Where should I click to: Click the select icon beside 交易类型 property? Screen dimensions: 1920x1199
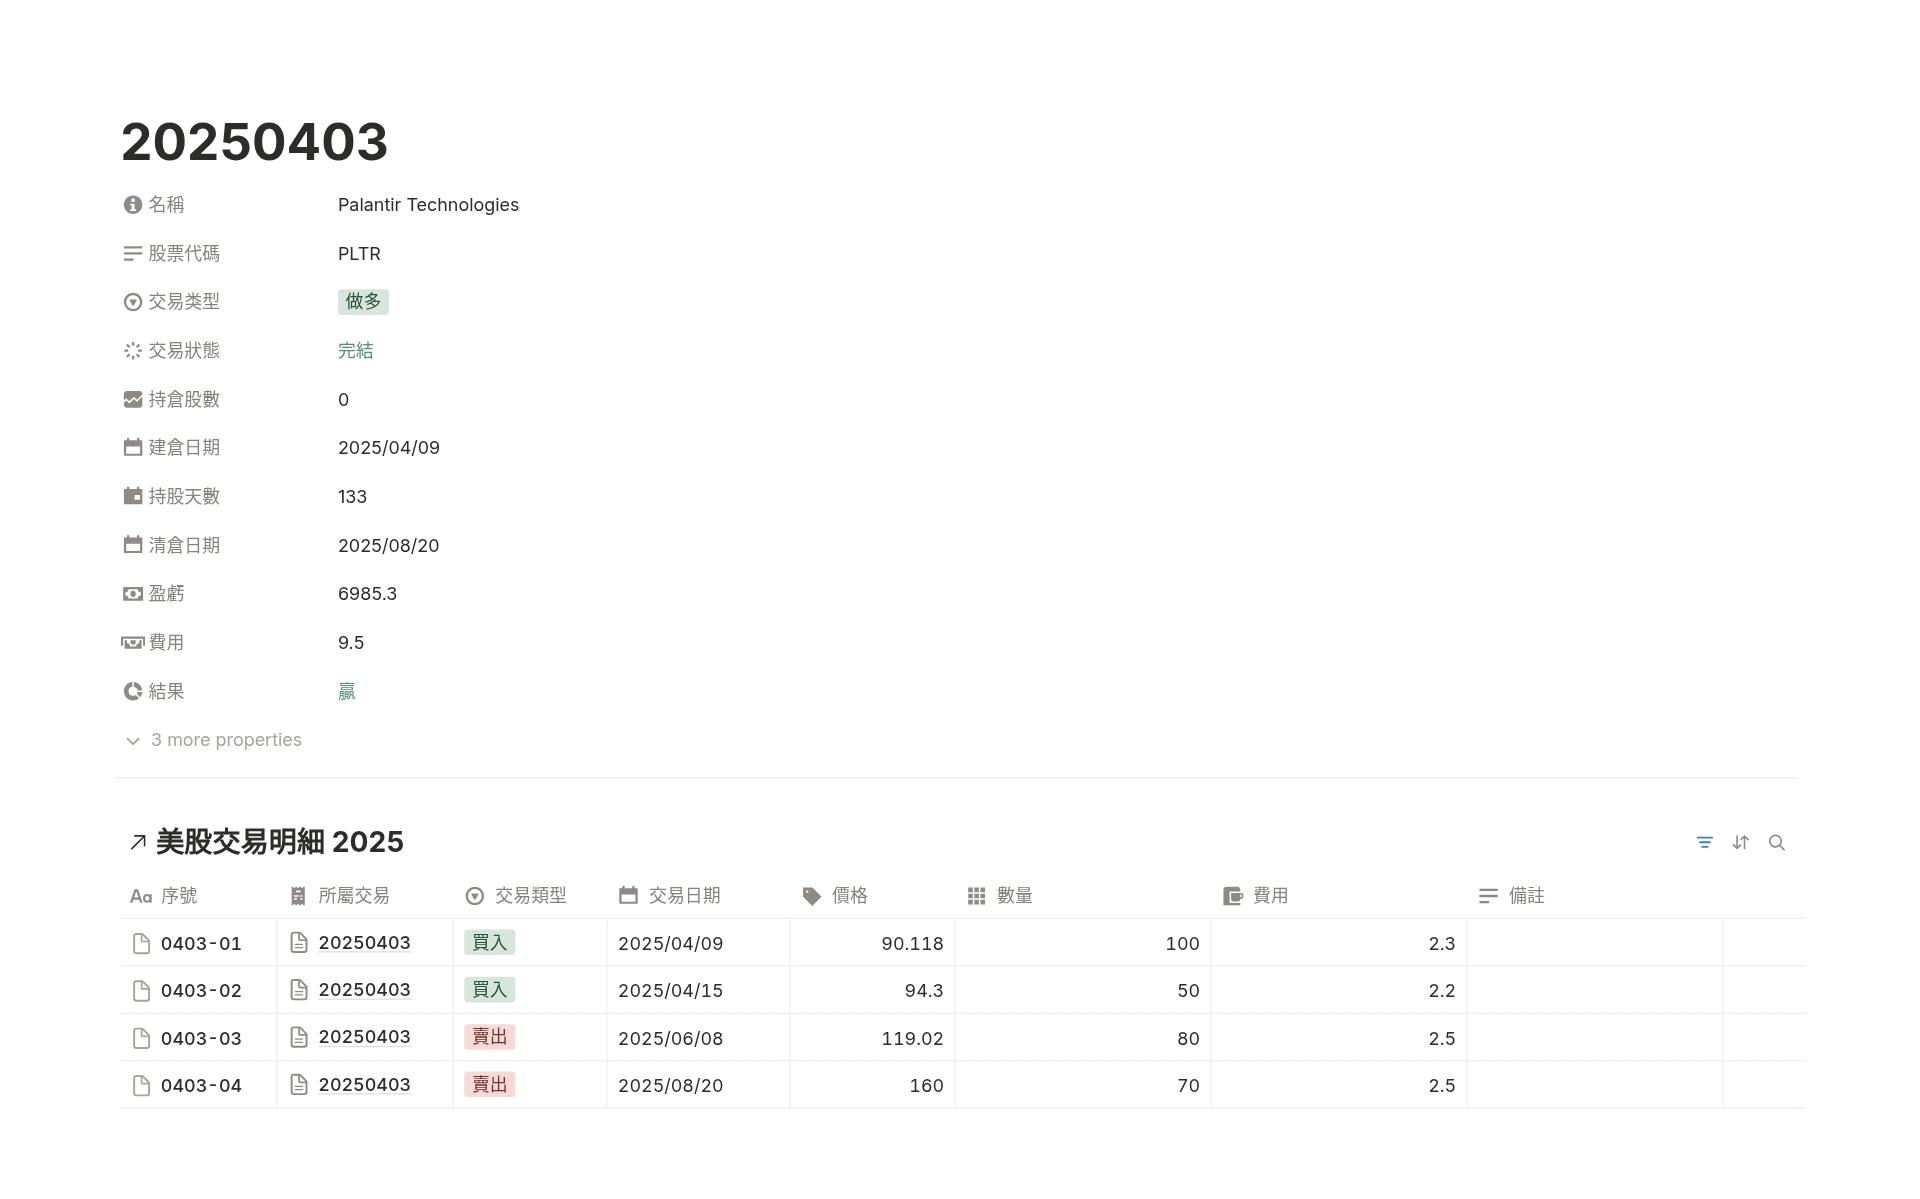(133, 302)
